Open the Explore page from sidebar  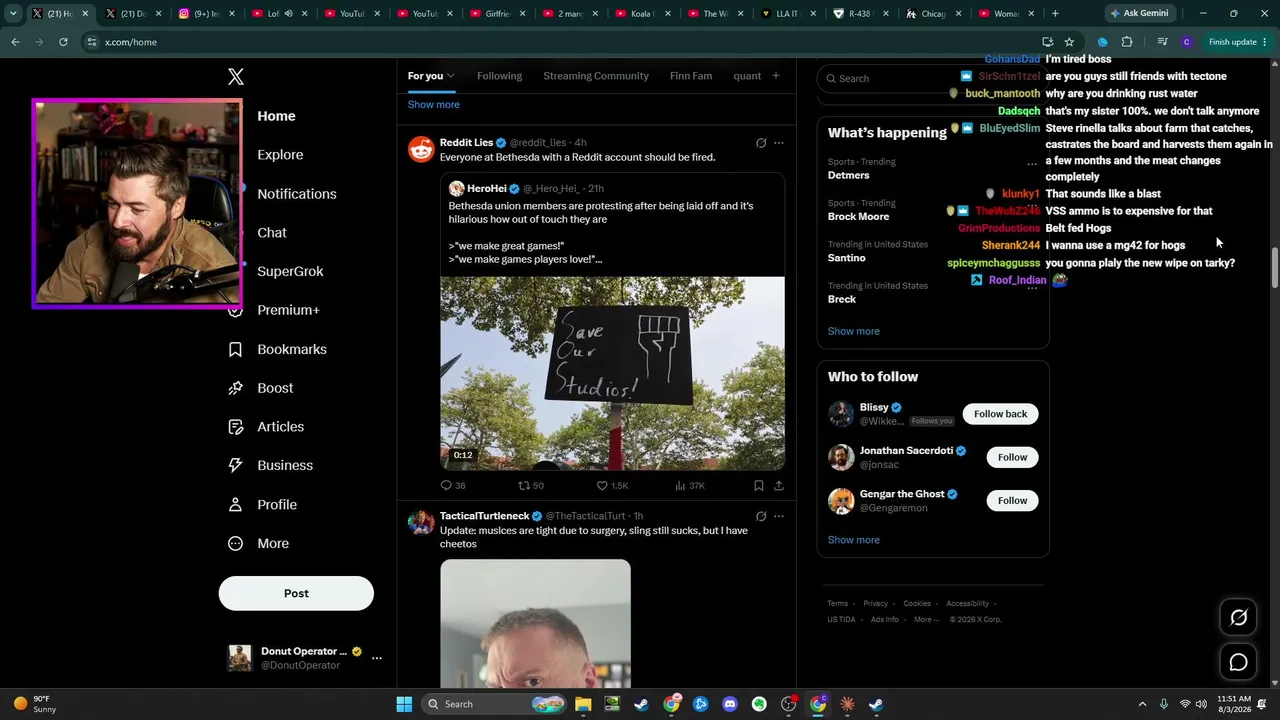tap(280, 155)
